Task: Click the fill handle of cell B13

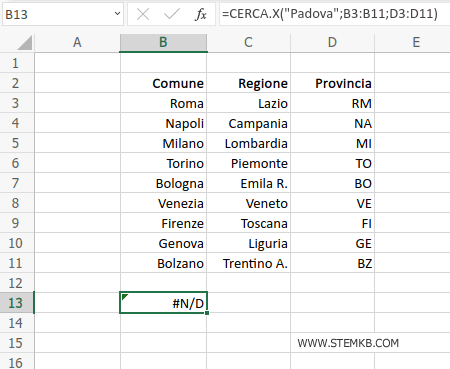Action: (207, 313)
